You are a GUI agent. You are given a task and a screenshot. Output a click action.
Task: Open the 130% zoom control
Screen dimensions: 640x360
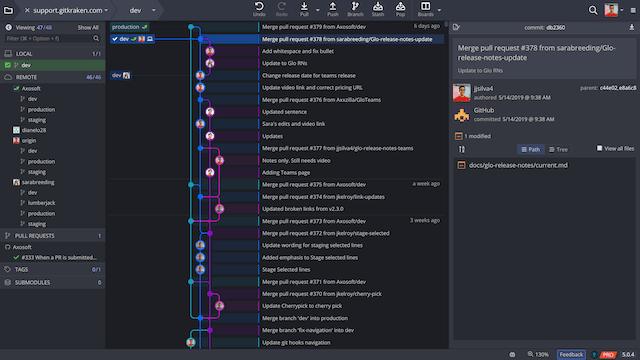point(538,355)
